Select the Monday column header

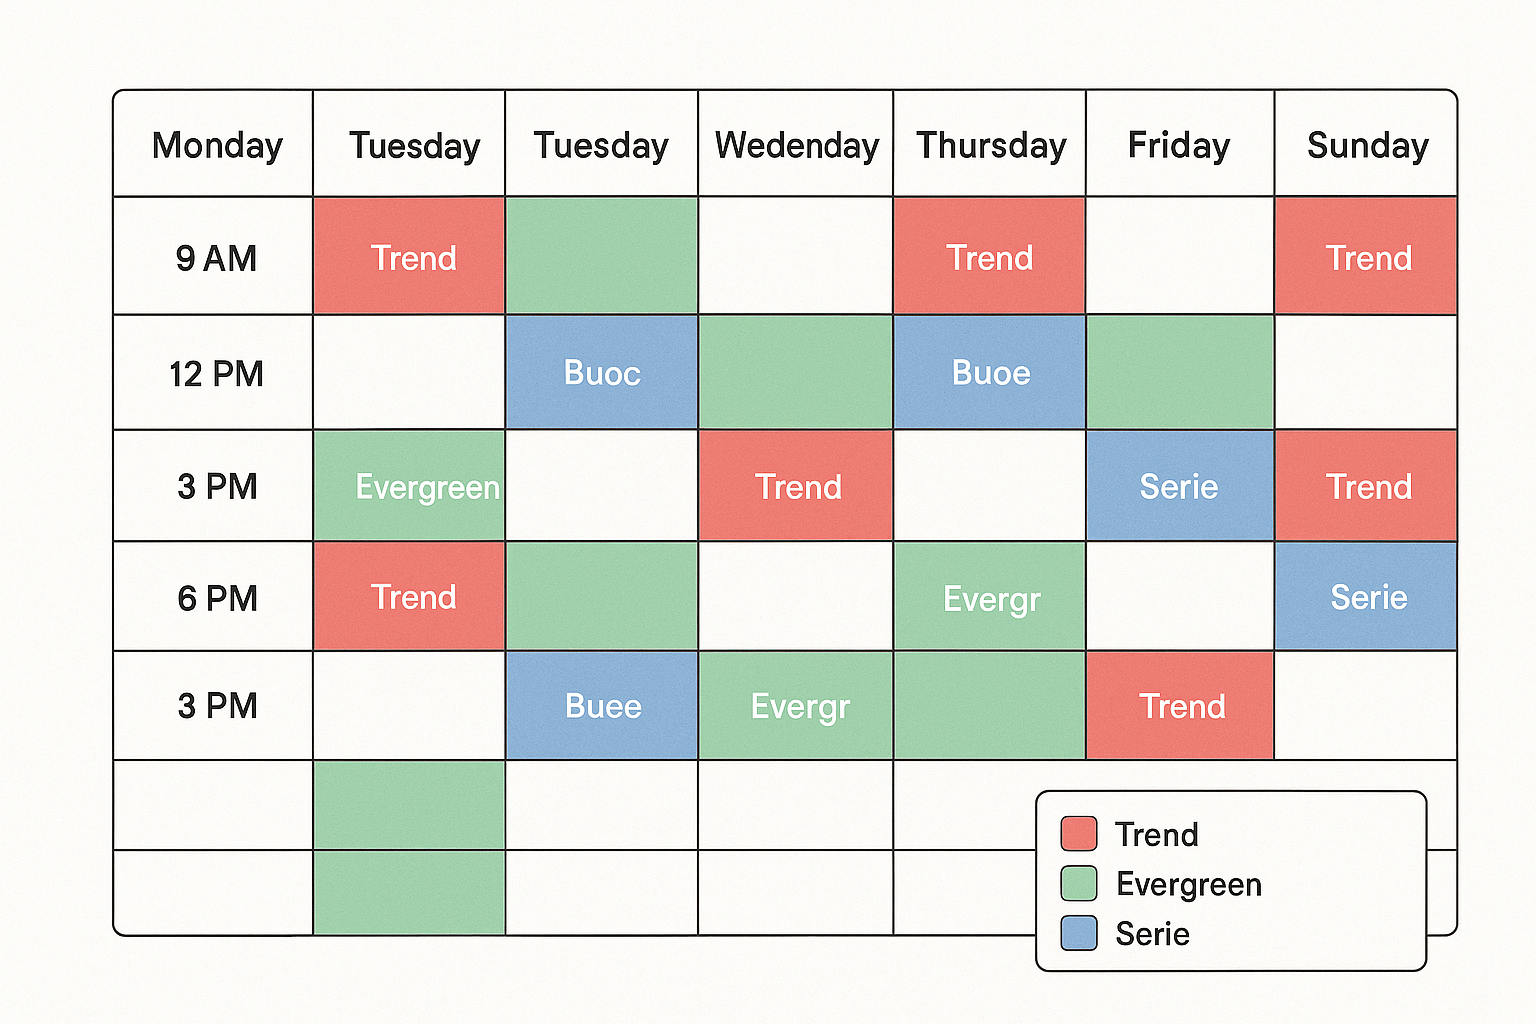click(x=217, y=146)
